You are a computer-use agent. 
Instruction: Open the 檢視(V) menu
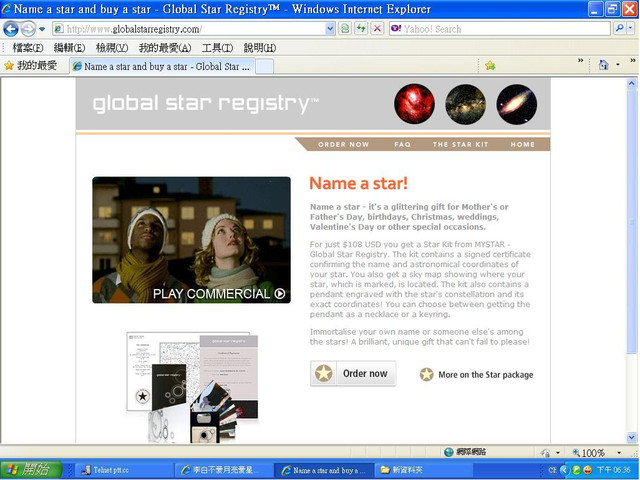112,48
